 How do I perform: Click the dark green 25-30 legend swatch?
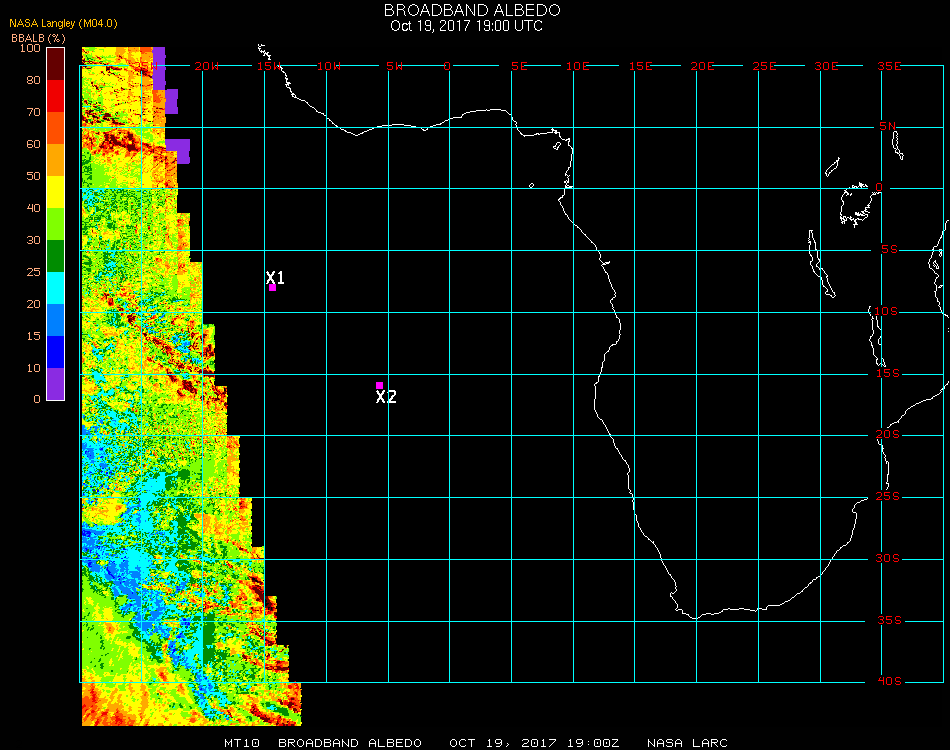point(55,256)
